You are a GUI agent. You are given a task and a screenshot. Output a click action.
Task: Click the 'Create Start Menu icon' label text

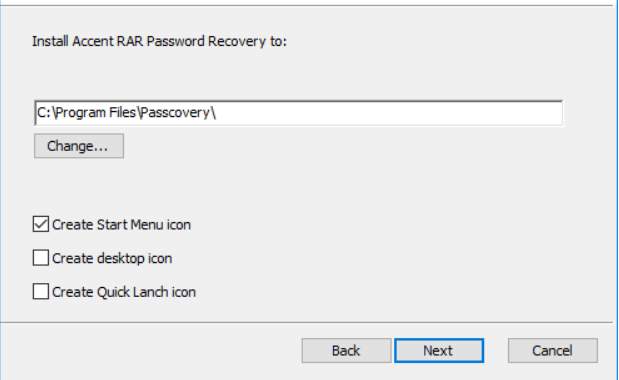click(122, 225)
